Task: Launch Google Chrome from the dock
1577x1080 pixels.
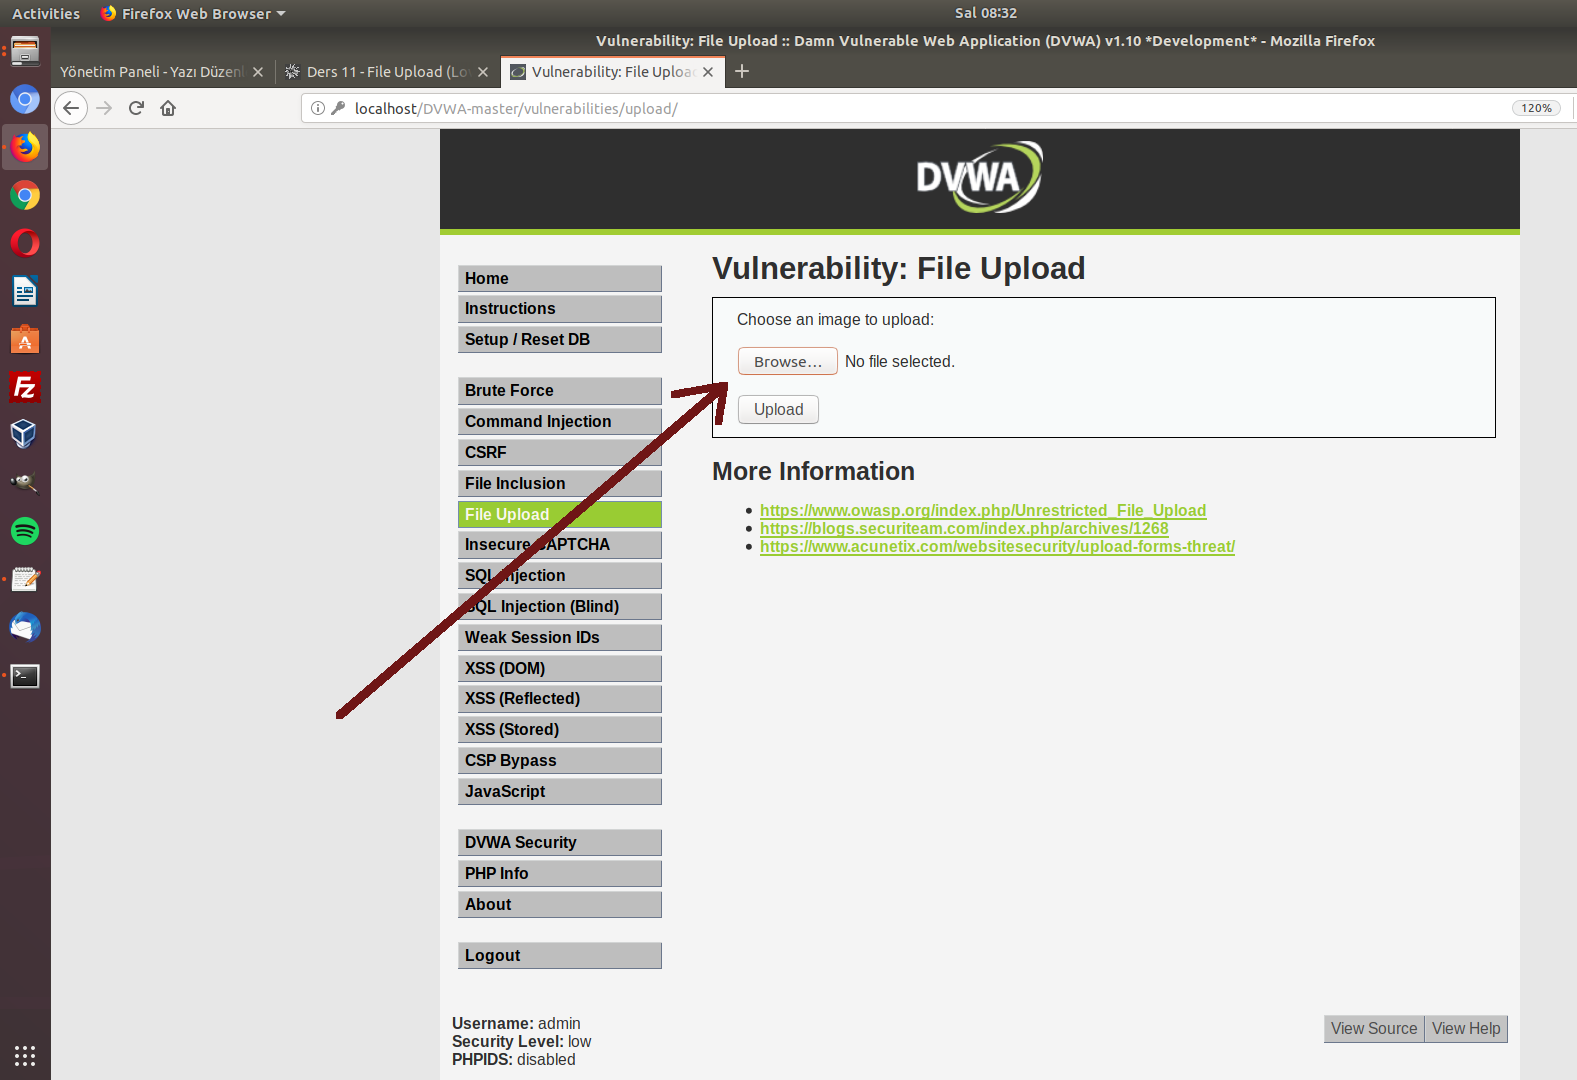Action: (x=25, y=195)
